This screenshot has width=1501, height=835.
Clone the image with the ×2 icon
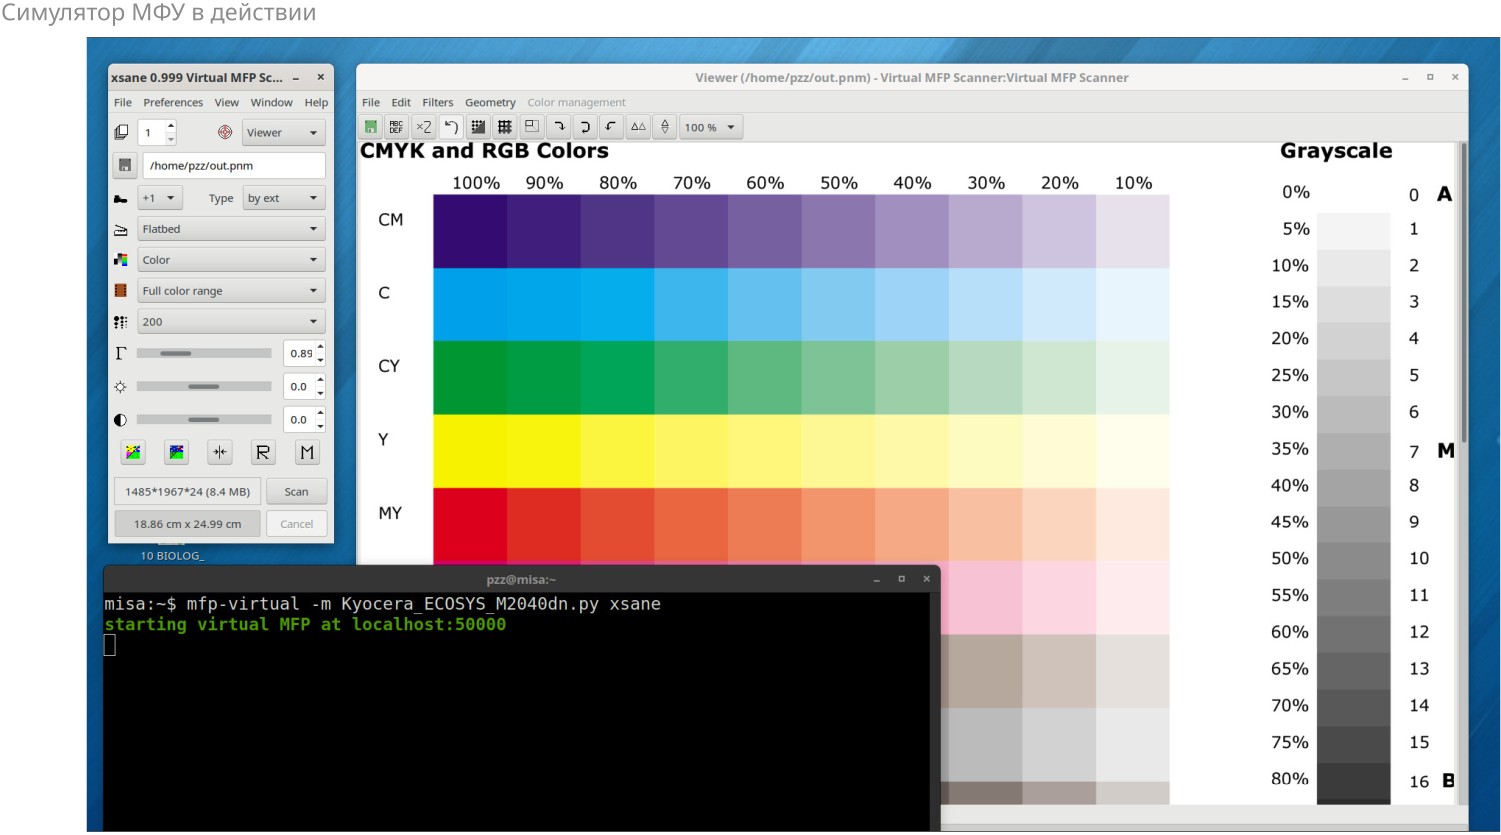[x=424, y=127]
